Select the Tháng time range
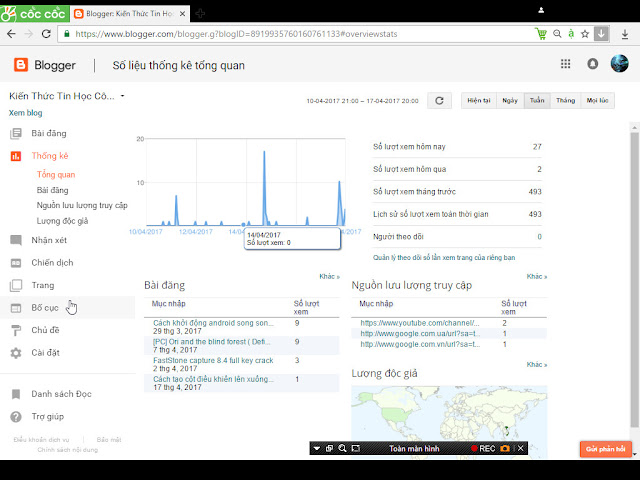The image size is (640, 480). tap(566, 100)
